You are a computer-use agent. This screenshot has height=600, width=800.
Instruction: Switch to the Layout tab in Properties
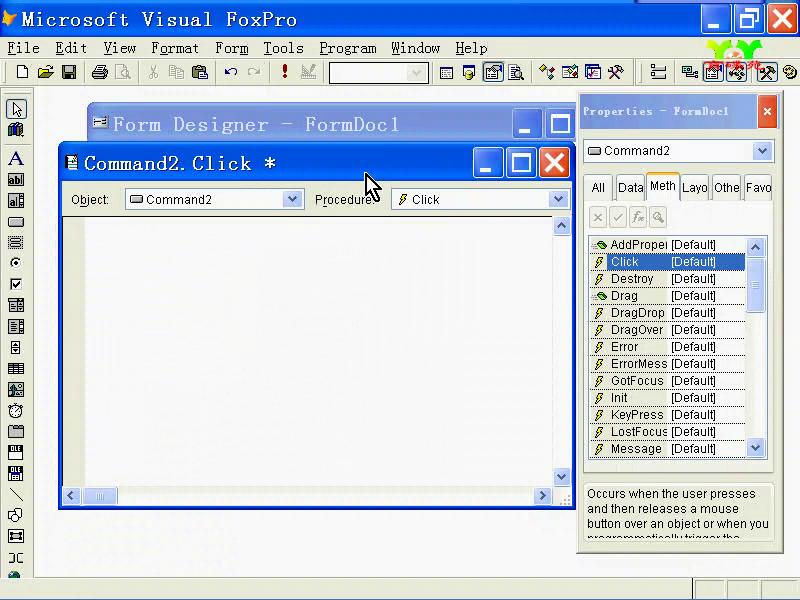(694, 188)
